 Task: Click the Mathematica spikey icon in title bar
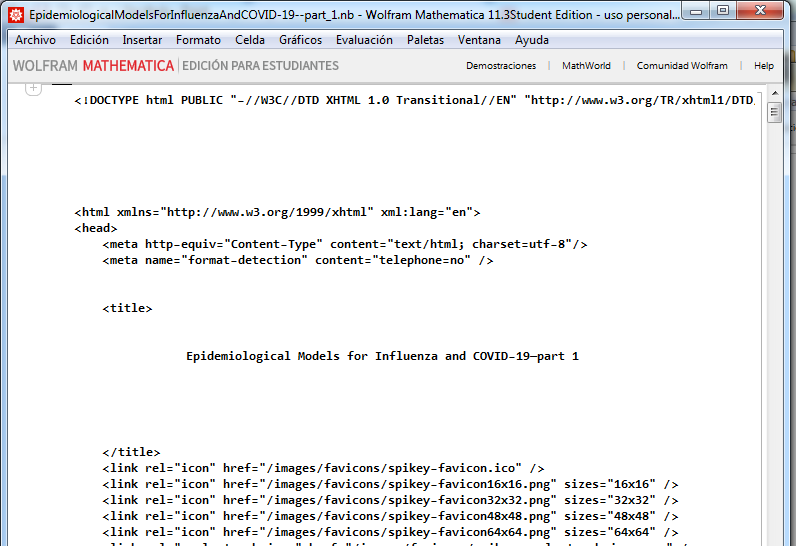16,15
